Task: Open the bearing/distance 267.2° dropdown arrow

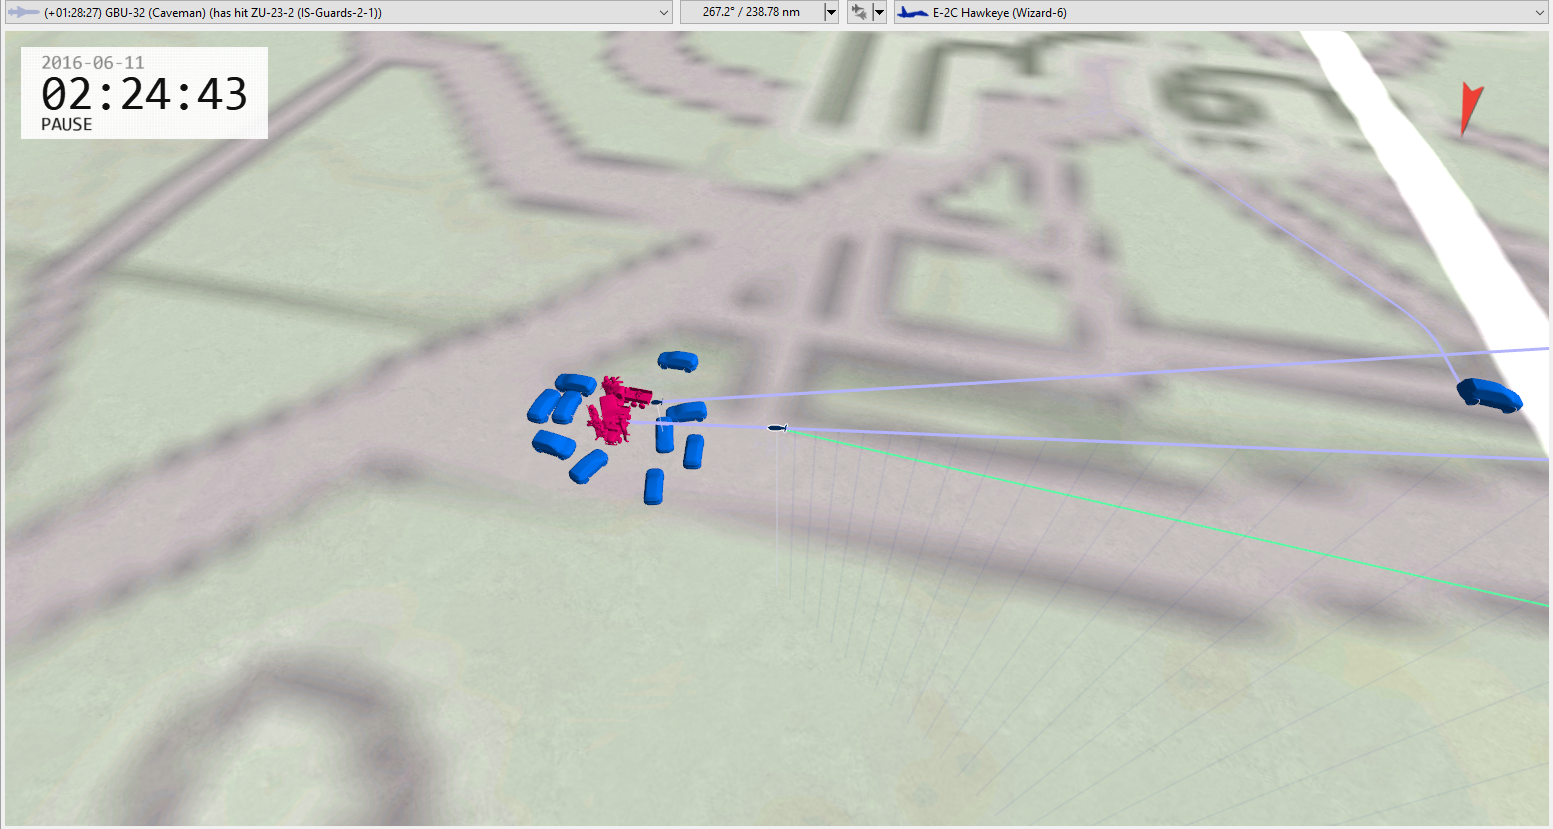Action: pyautogui.click(x=831, y=13)
